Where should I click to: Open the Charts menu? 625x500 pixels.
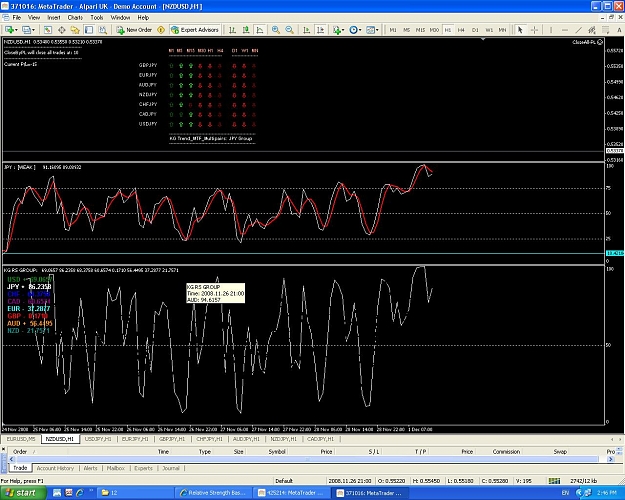[75, 18]
